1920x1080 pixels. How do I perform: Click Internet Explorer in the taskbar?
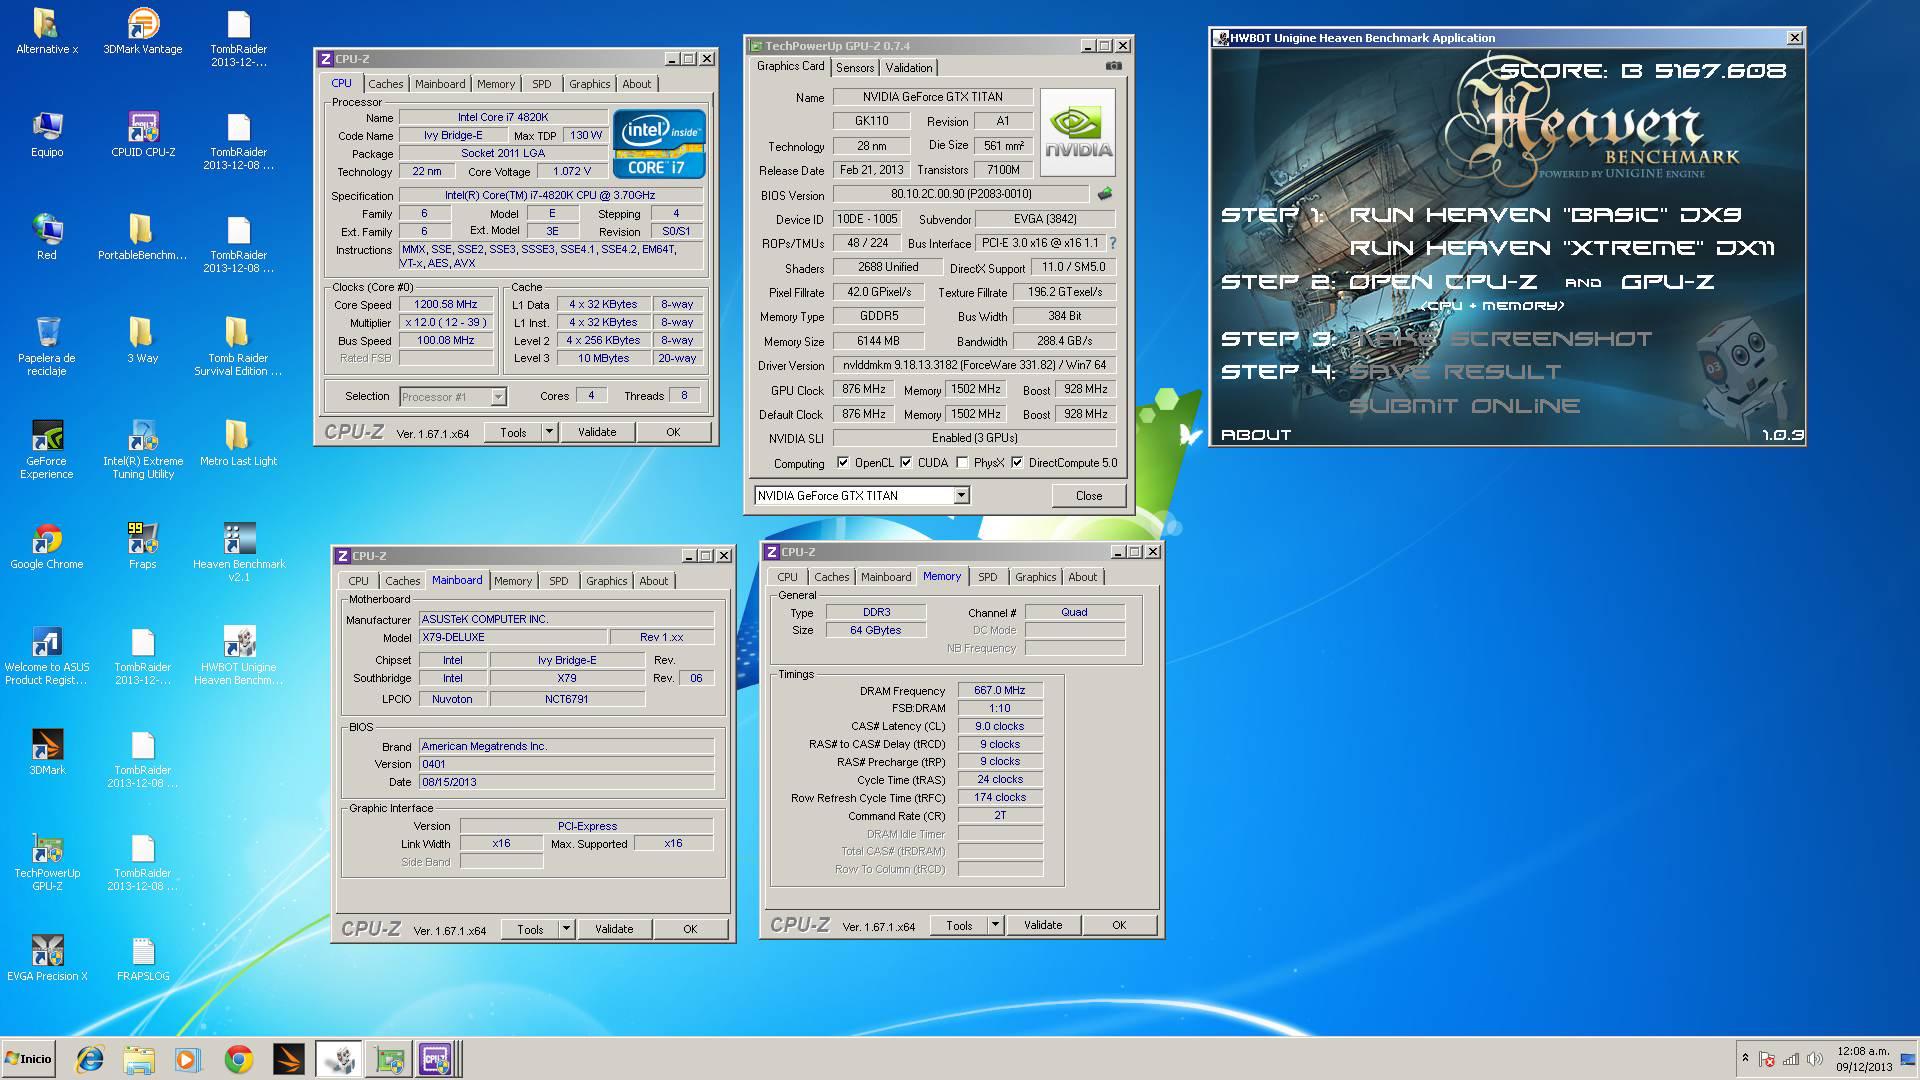tap(90, 1059)
